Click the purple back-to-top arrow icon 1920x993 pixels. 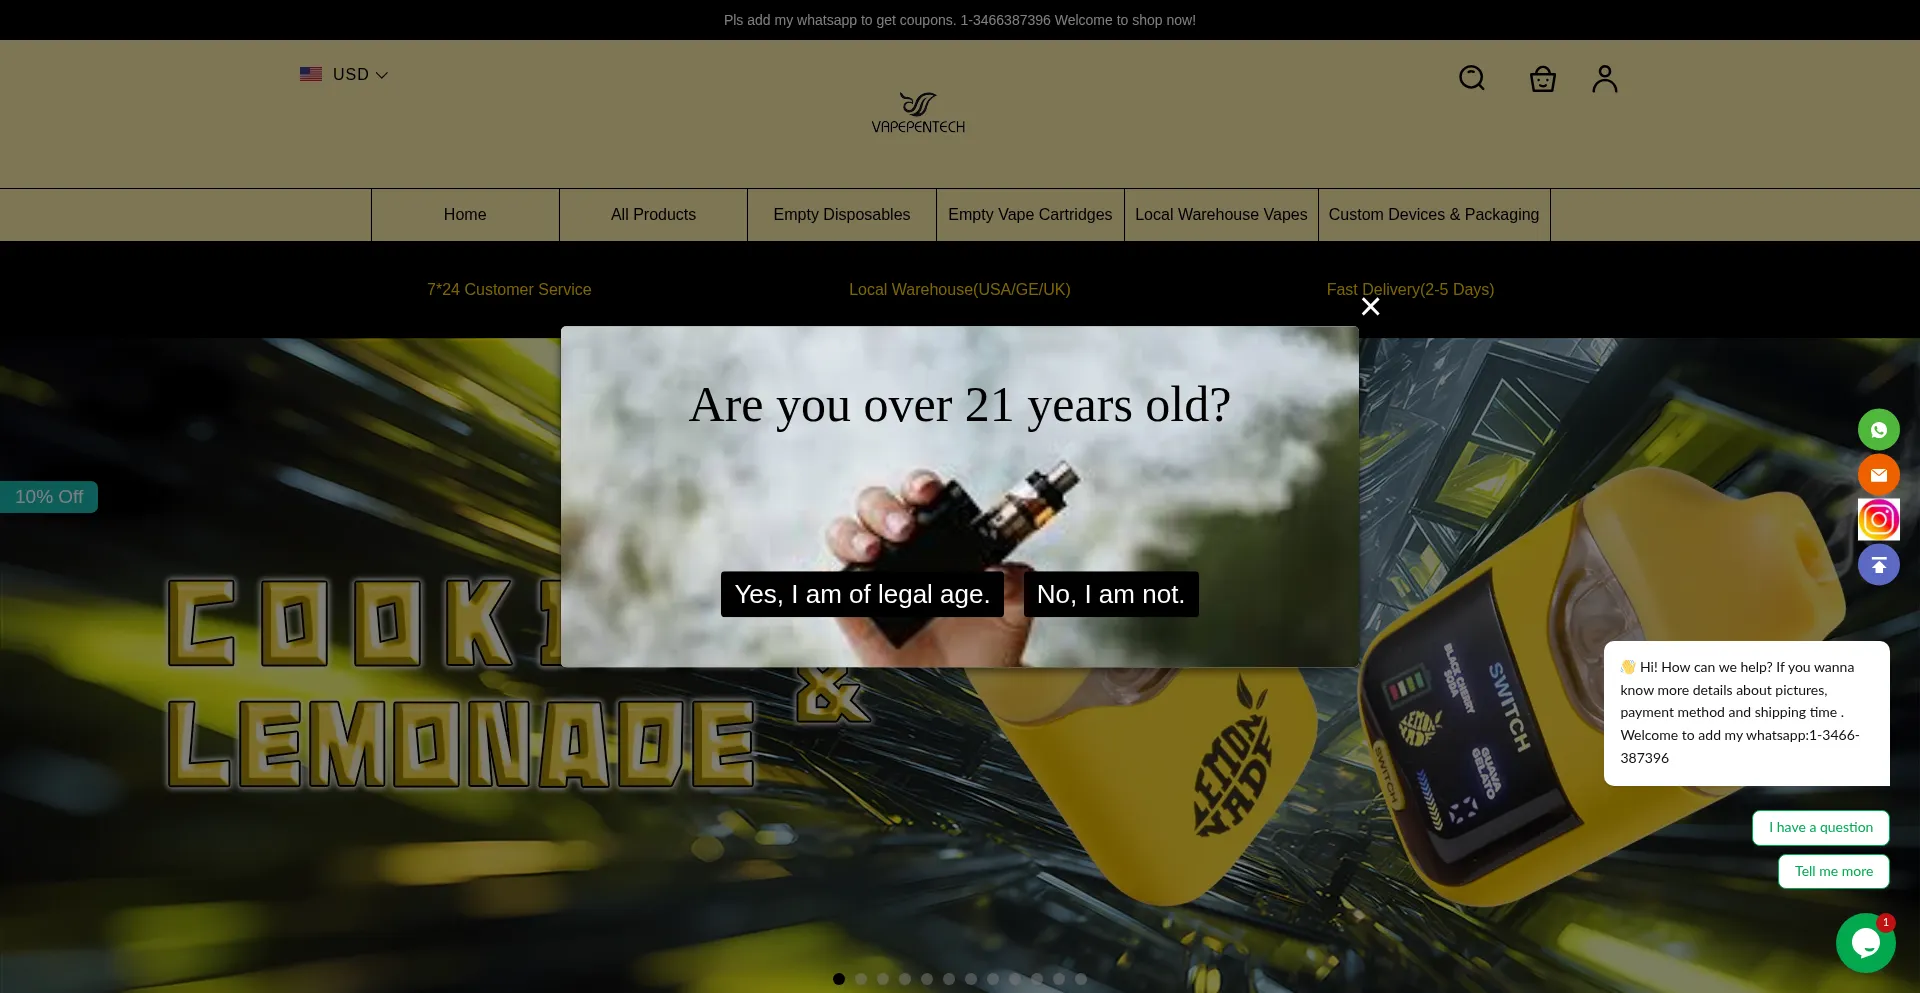pos(1878,565)
